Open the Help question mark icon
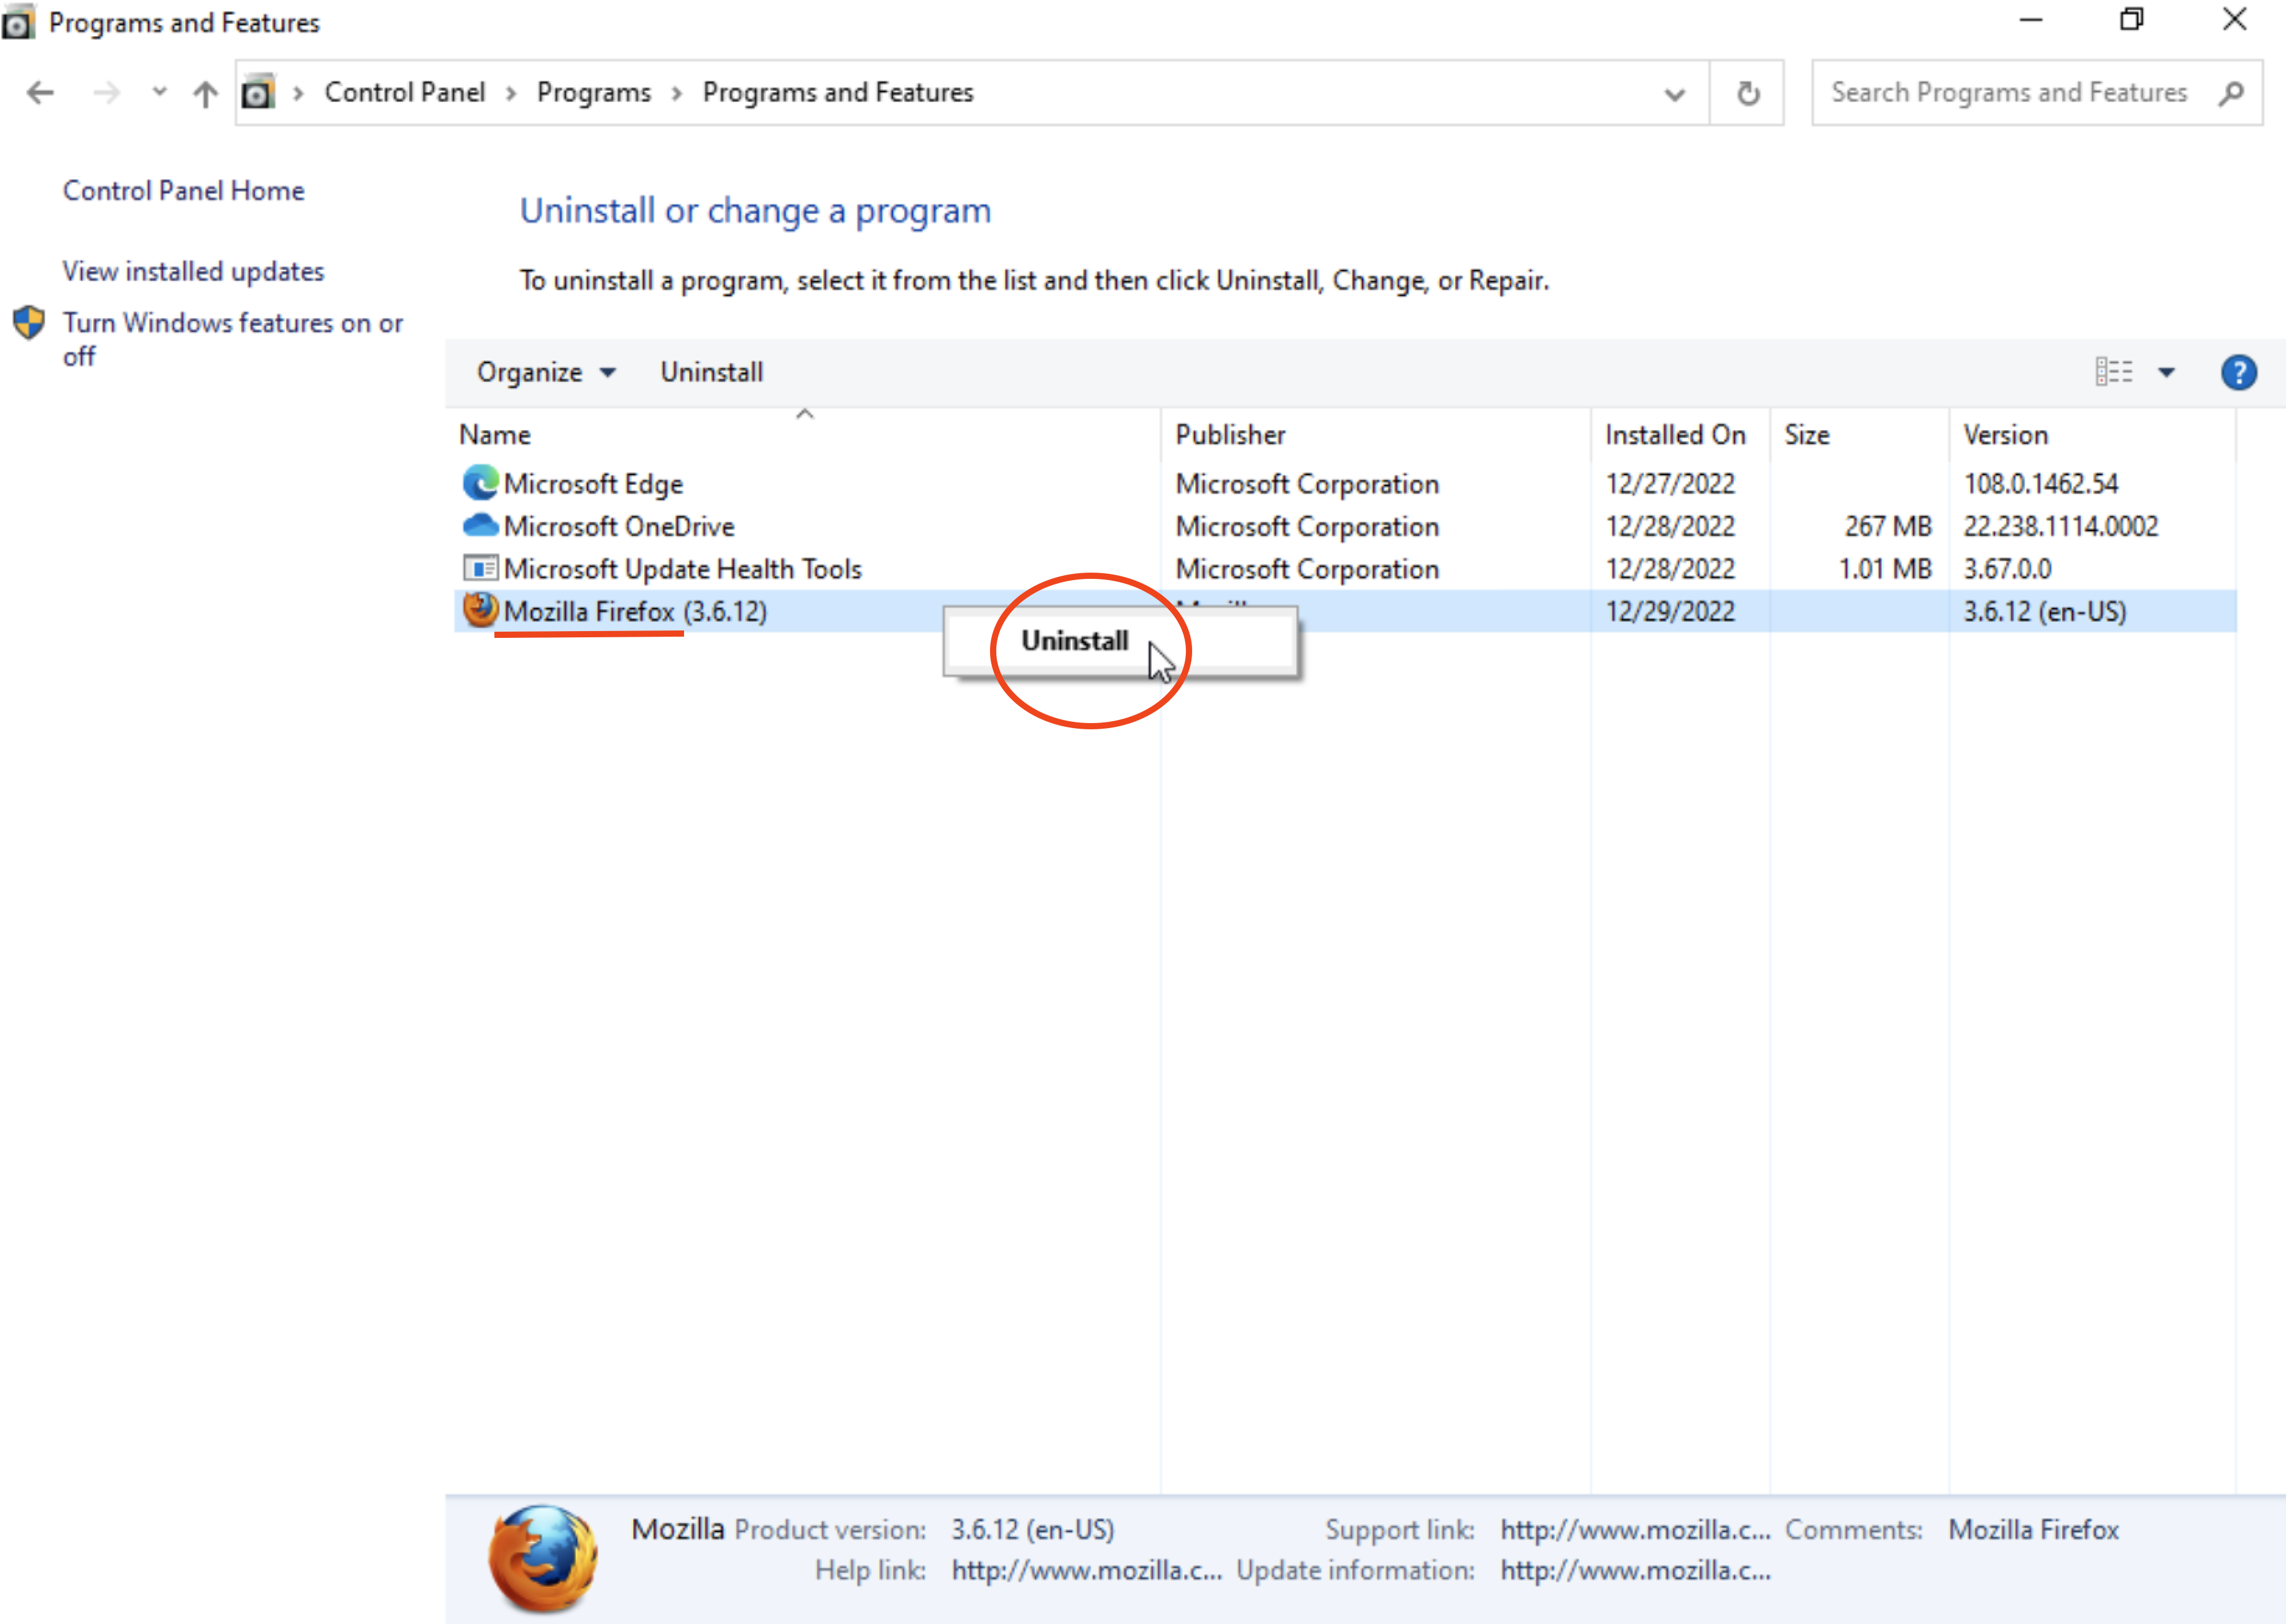Image resolution: width=2286 pixels, height=1624 pixels. tap(2238, 372)
